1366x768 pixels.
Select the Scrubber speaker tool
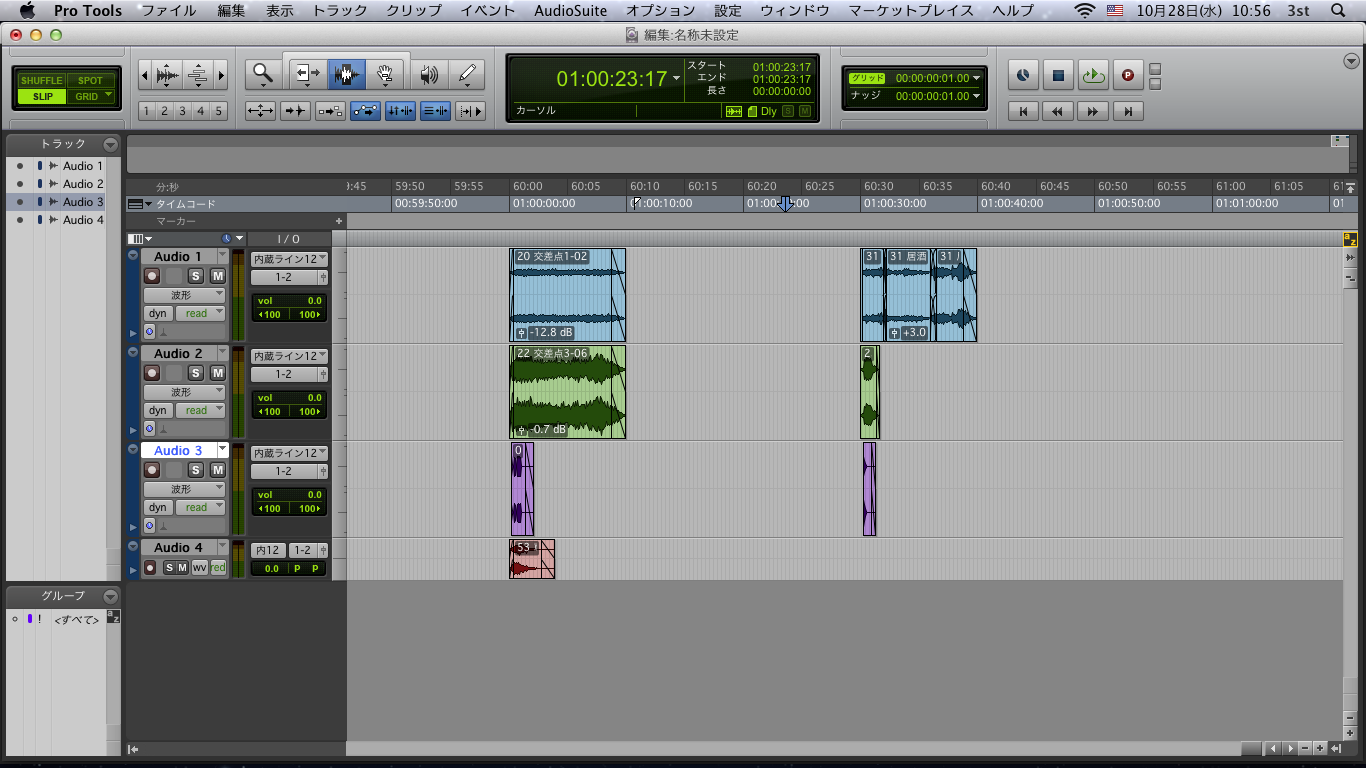click(429, 74)
